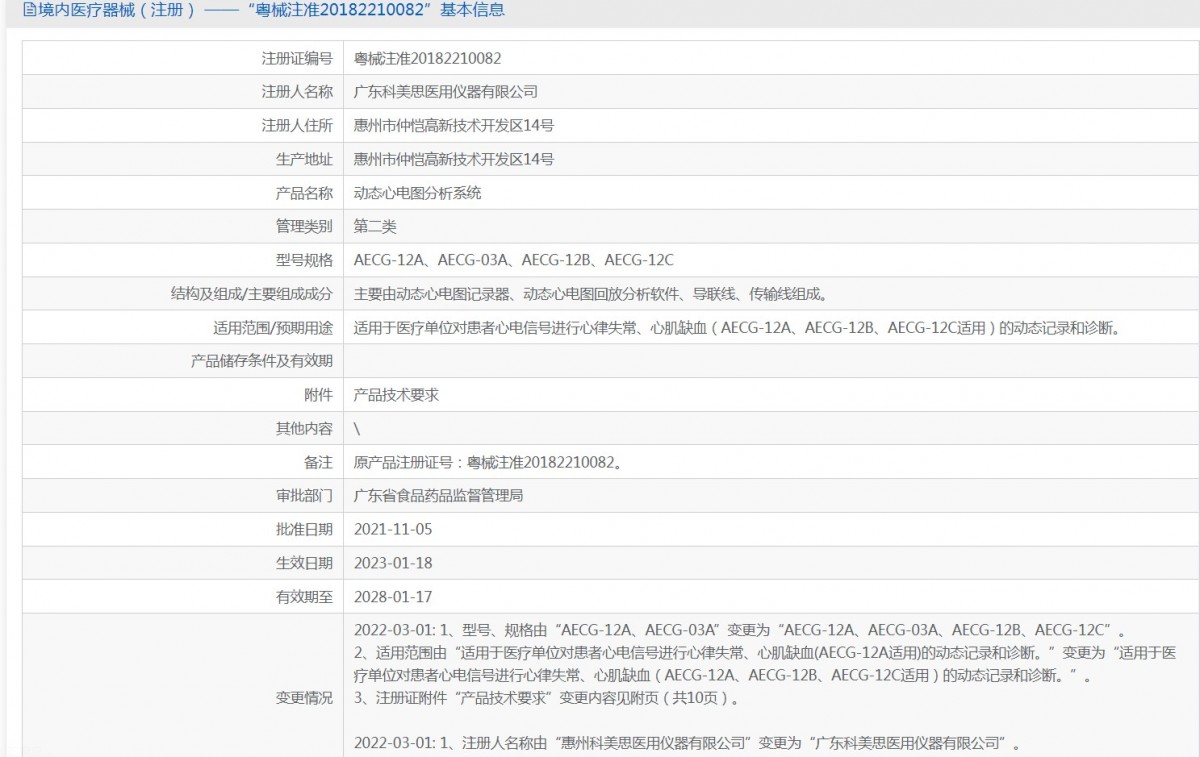1200x757 pixels.
Task: Select the 注册人住所 label cell
Action: pyautogui.click(x=182, y=126)
